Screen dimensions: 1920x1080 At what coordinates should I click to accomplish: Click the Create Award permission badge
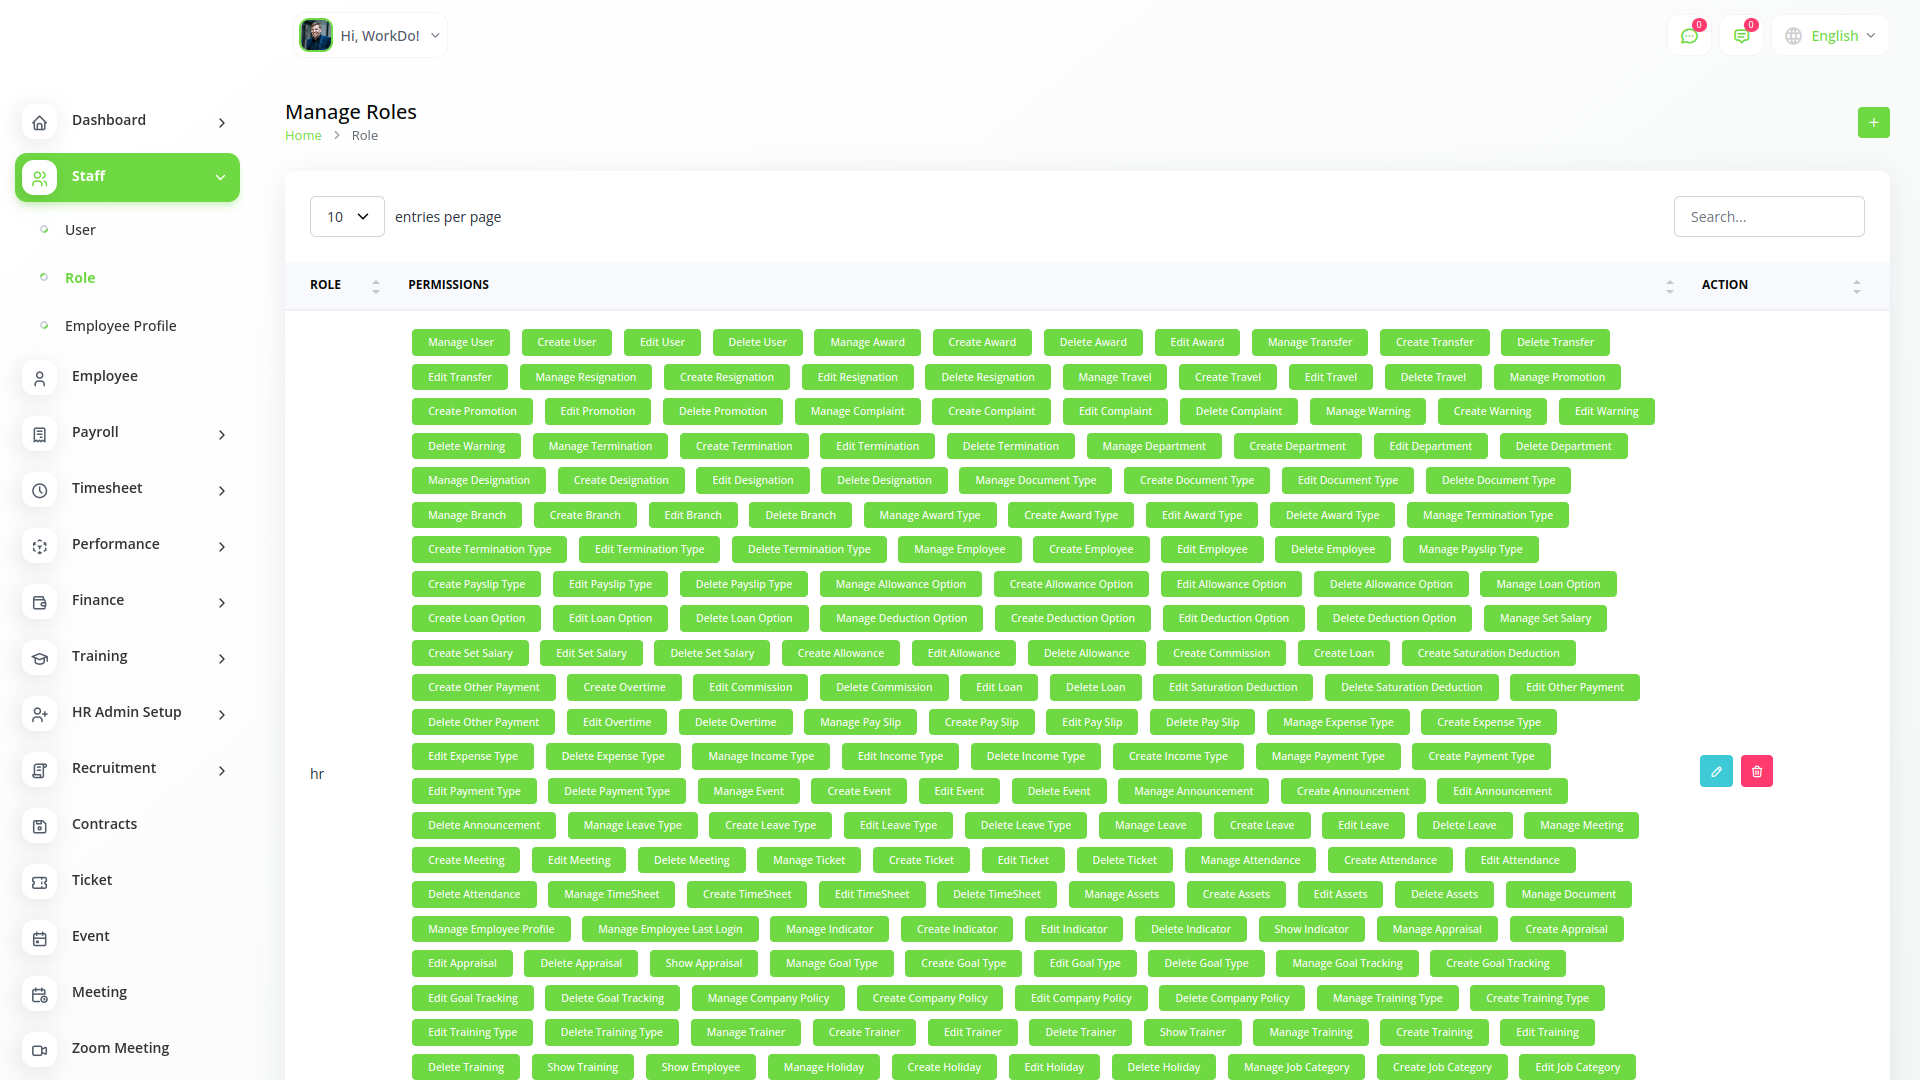tap(982, 342)
